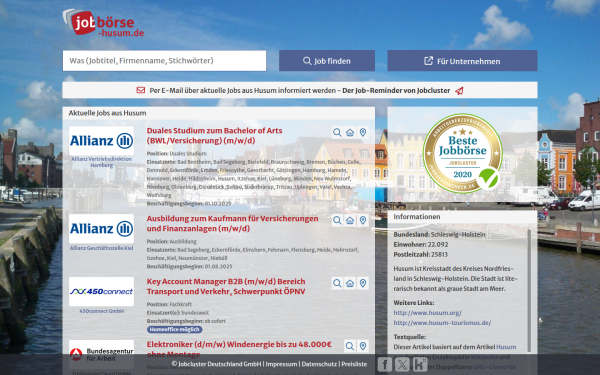Open the http://www.husum.org/ link
The width and height of the screenshot is (600, 375).
coord(427,313)
